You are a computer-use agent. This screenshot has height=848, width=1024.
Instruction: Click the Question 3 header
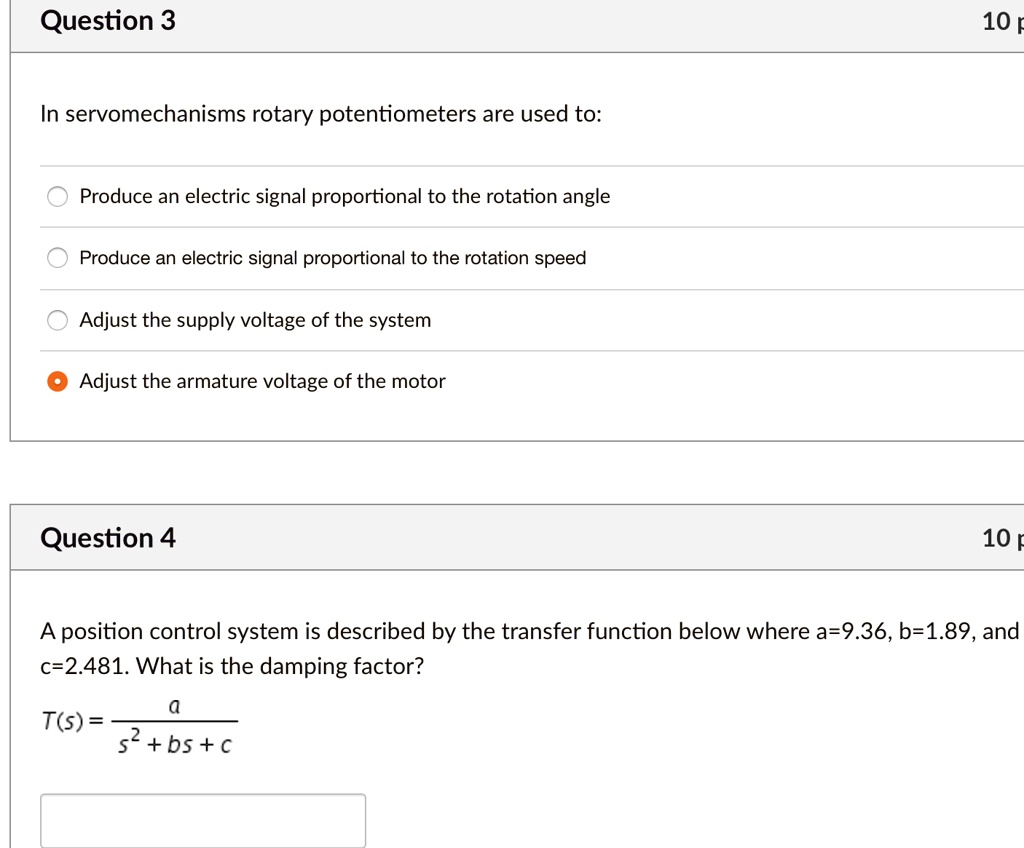point(107,20)
